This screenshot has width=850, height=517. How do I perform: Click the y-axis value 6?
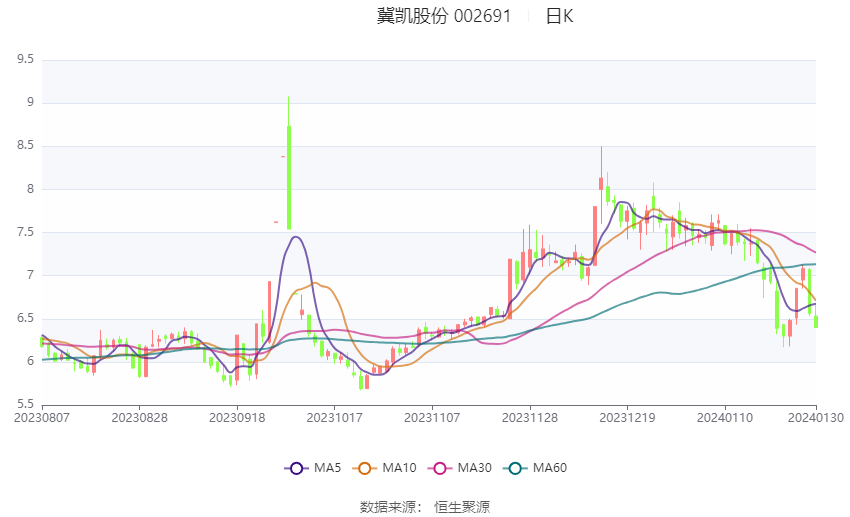pos(30,361)
